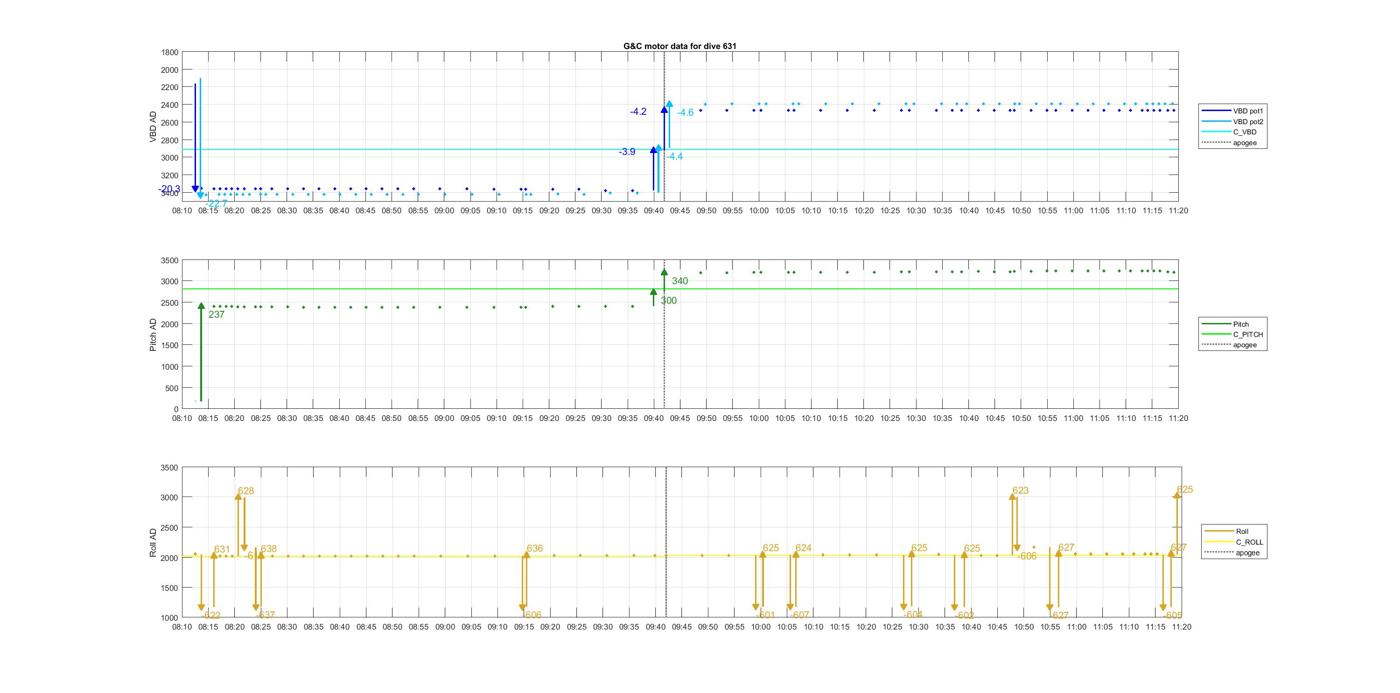1400x693 pixels.
Task: Click the "2400" tick on VBD axis
Action: click(x=170, y=105)
